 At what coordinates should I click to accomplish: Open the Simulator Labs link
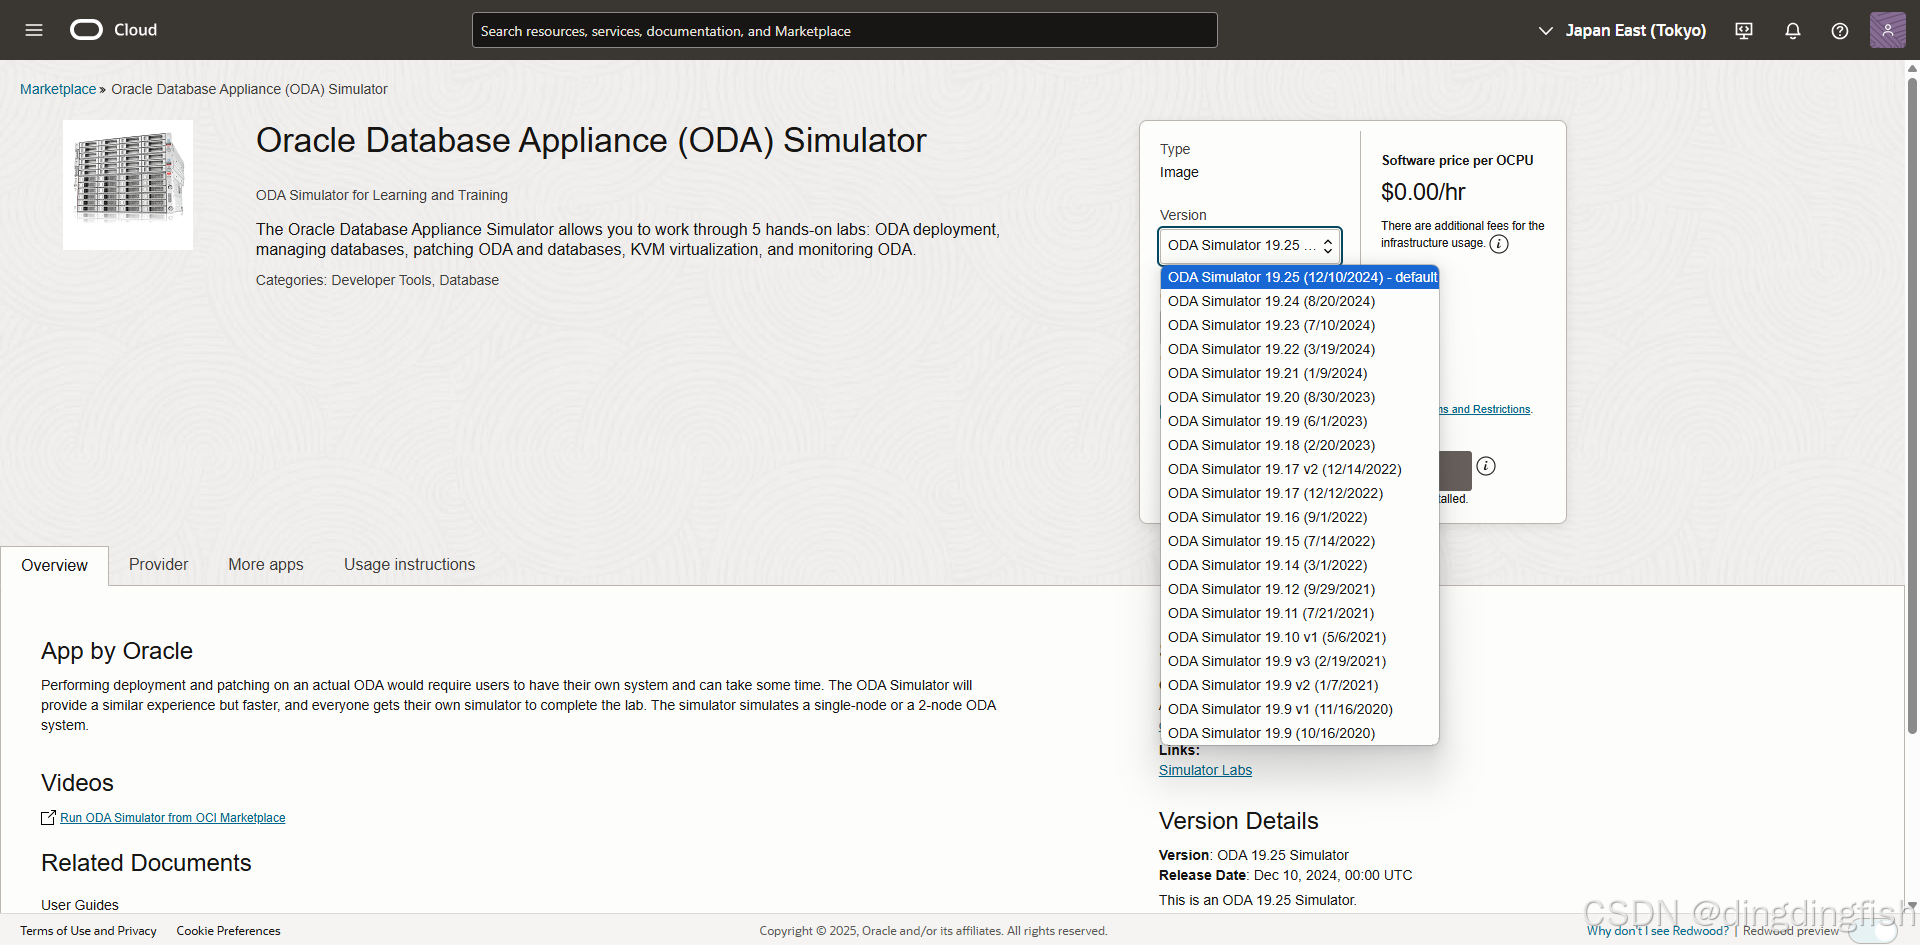(1205, 770)
